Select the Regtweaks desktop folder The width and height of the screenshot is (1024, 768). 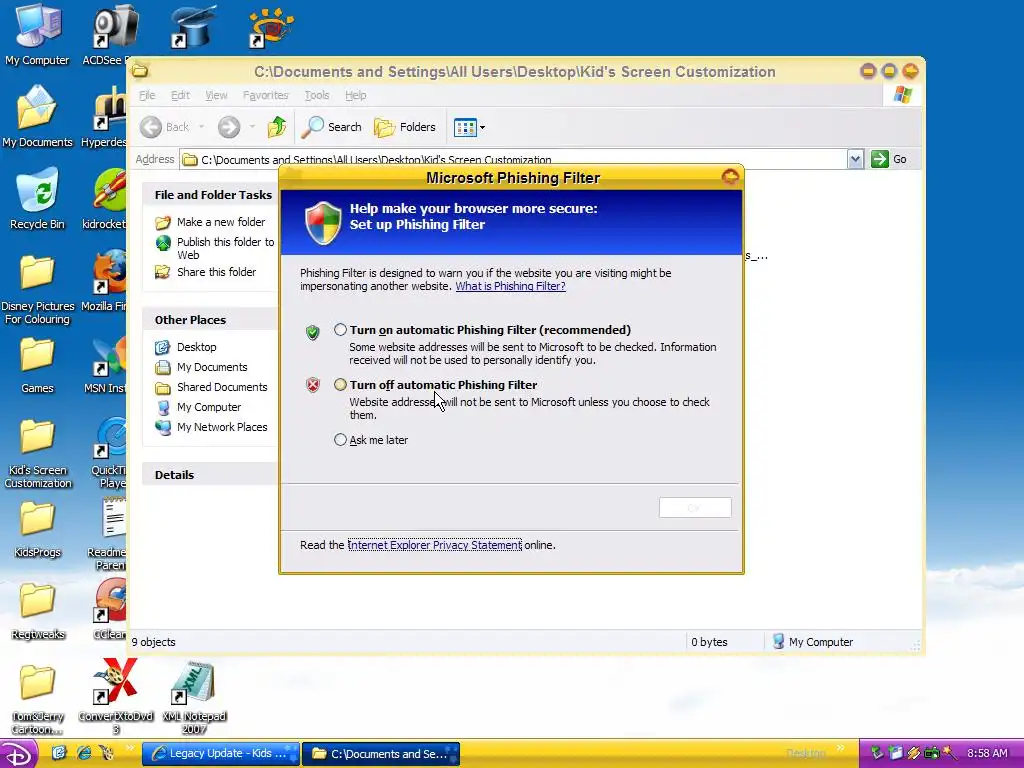(x=37, y=612)
